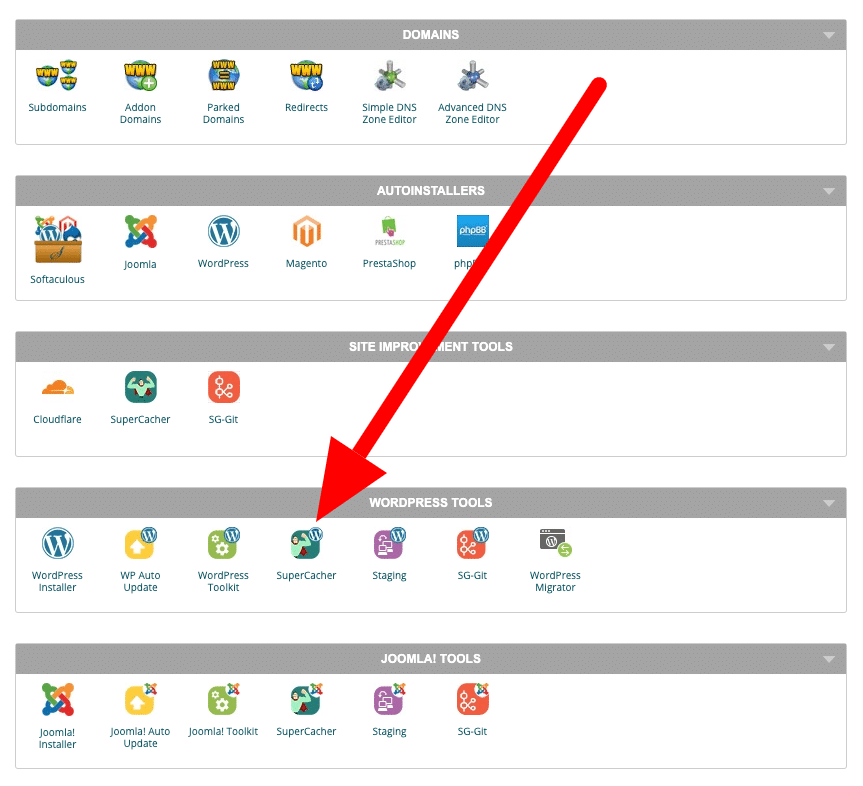Click the Joomla! Toolkit icon

click(223, 700)
